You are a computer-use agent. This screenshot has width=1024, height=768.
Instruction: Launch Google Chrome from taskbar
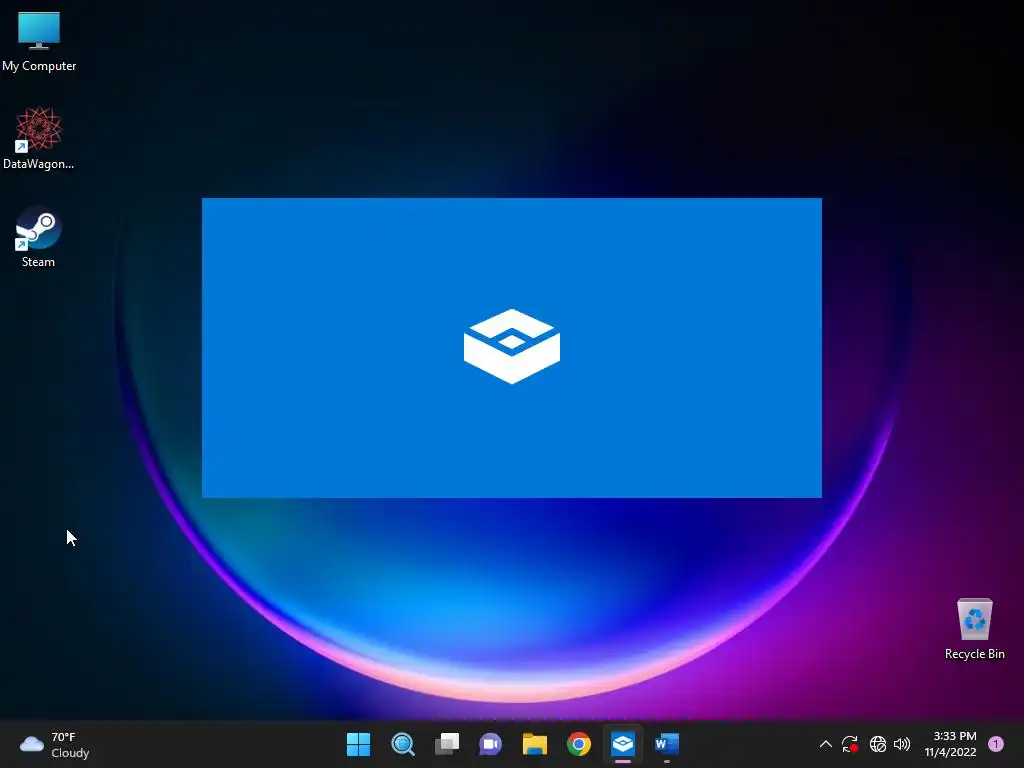[x=579, y=744]
